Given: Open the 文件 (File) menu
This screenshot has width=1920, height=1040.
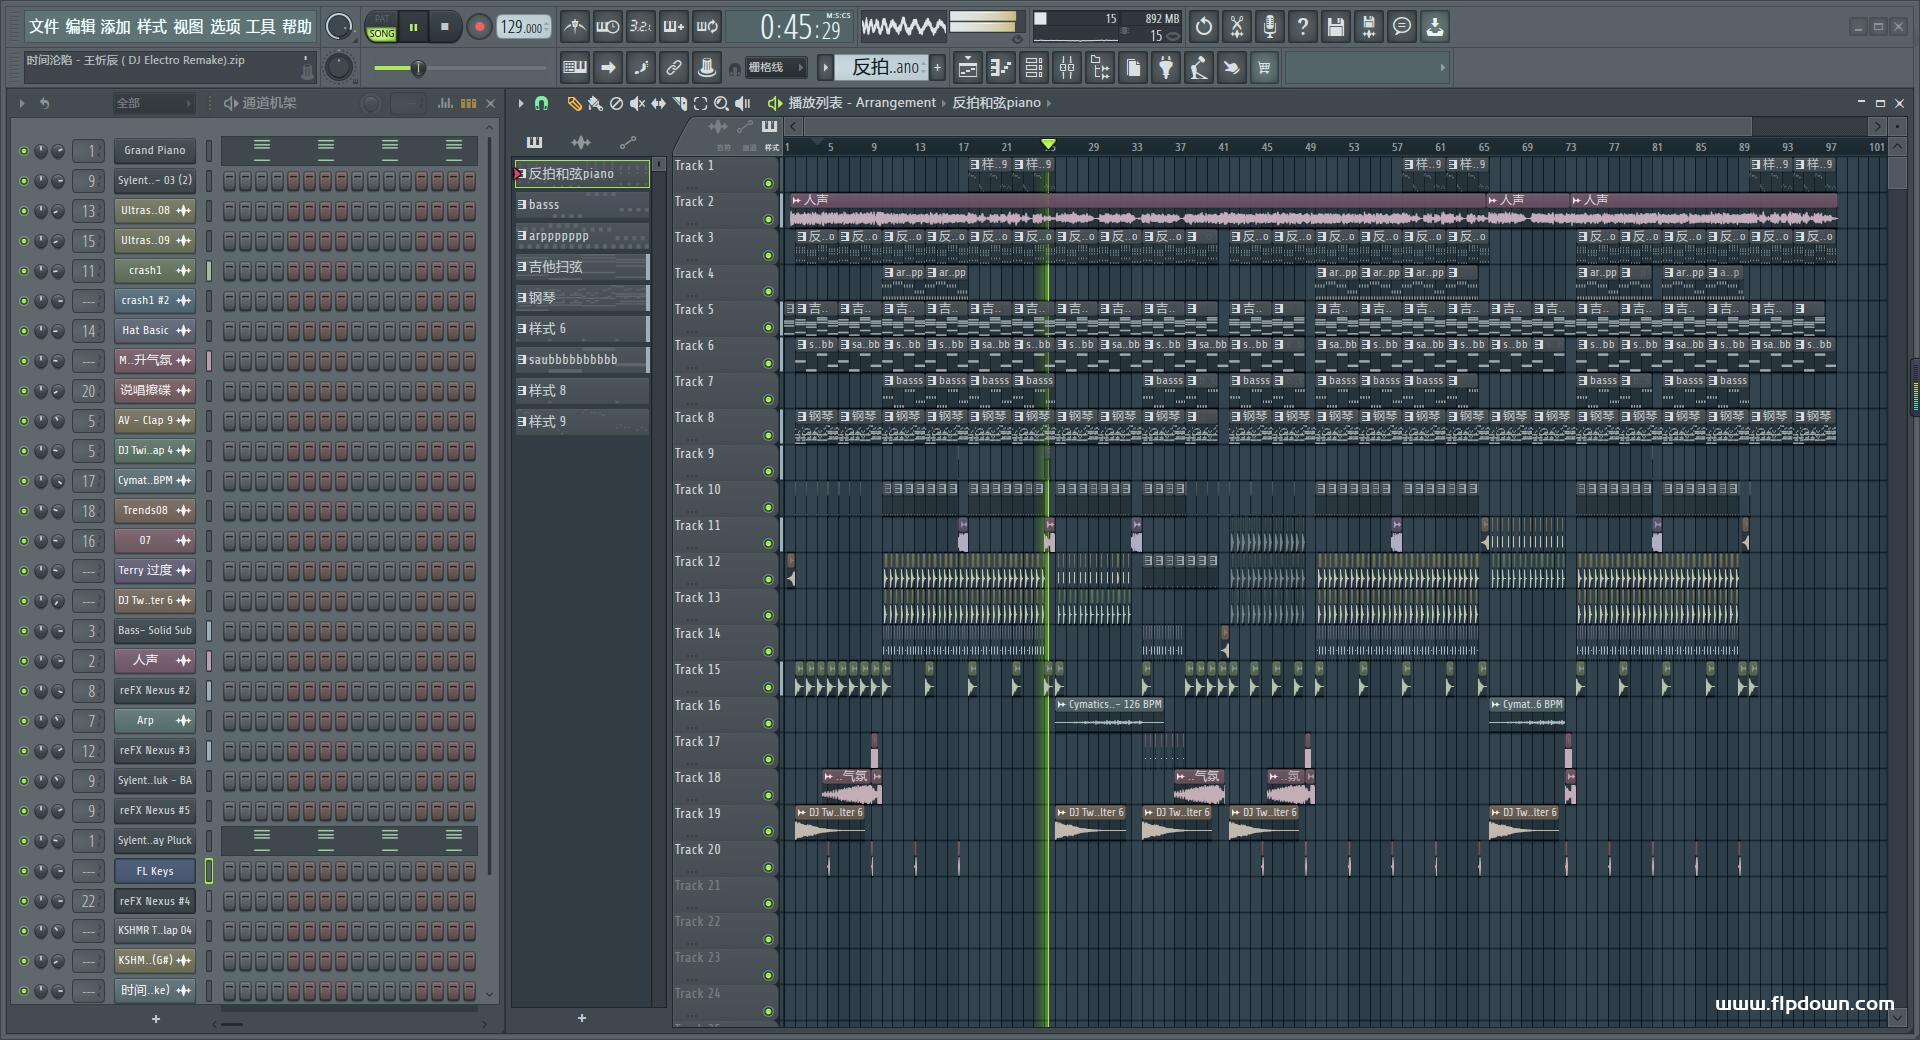Looking at the screenshot, I should point(44,26).
